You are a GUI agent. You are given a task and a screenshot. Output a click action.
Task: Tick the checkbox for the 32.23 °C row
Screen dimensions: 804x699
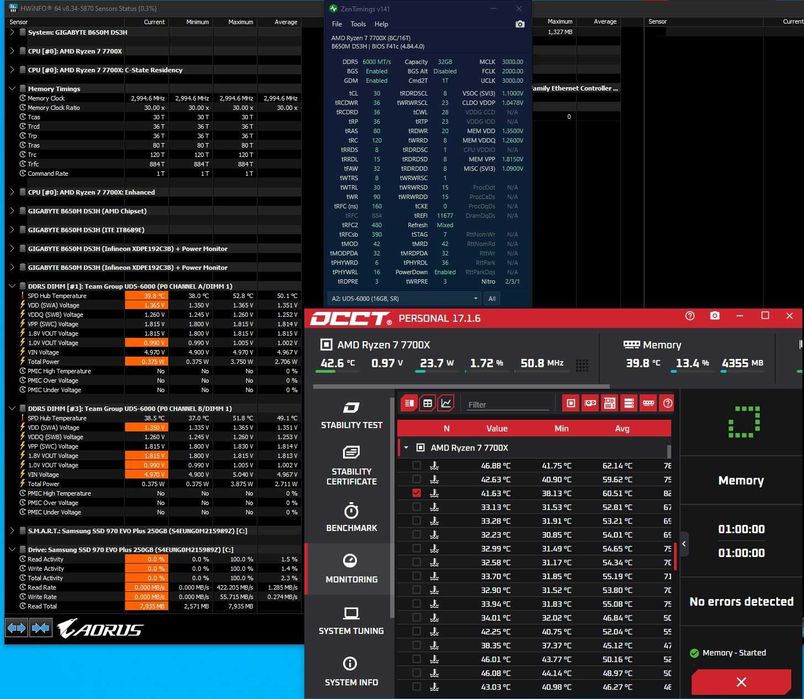click(416, 534)
